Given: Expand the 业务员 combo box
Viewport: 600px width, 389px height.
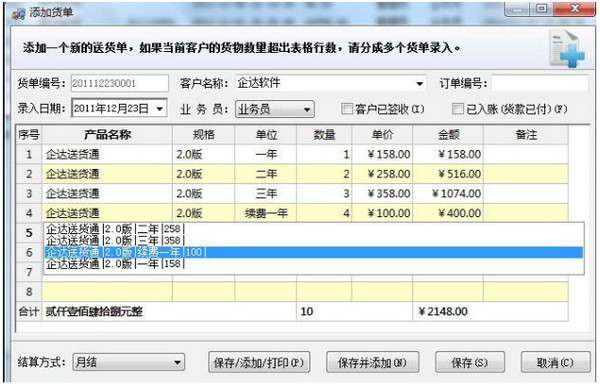Looking at the screenshot, I should tap(275, 109).
